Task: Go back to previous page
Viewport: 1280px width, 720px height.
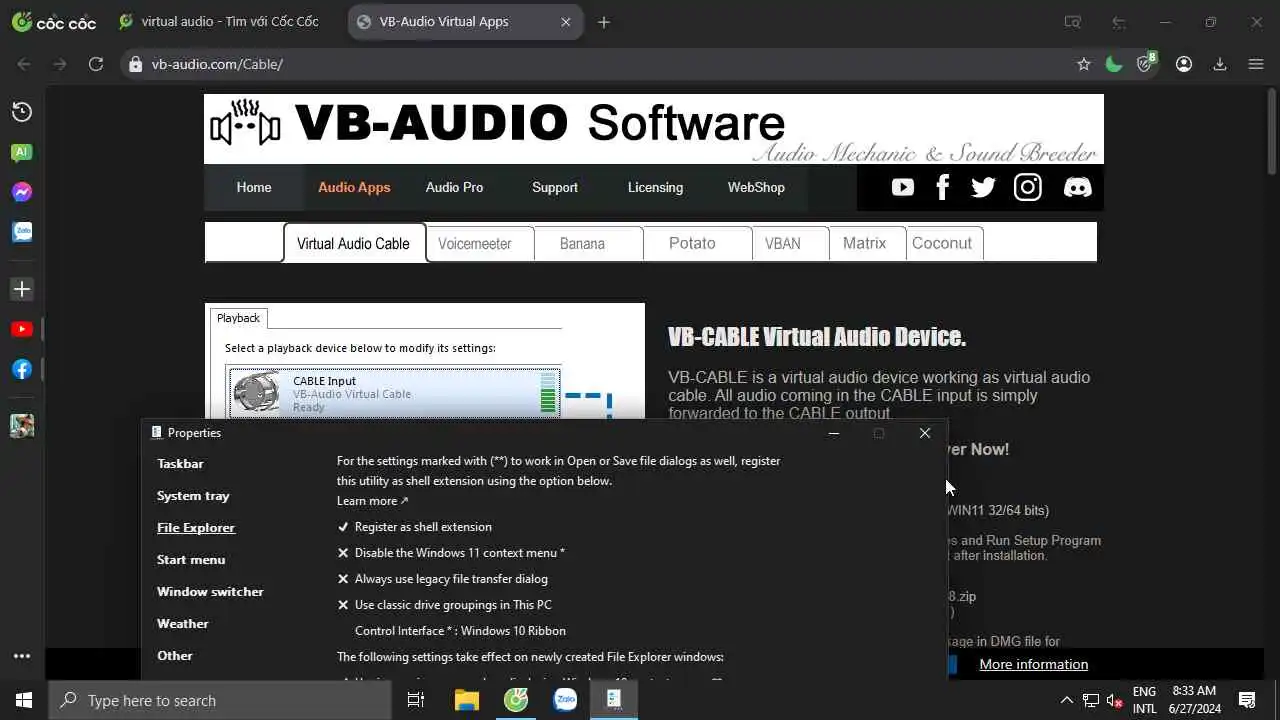Action: [24, 64]
